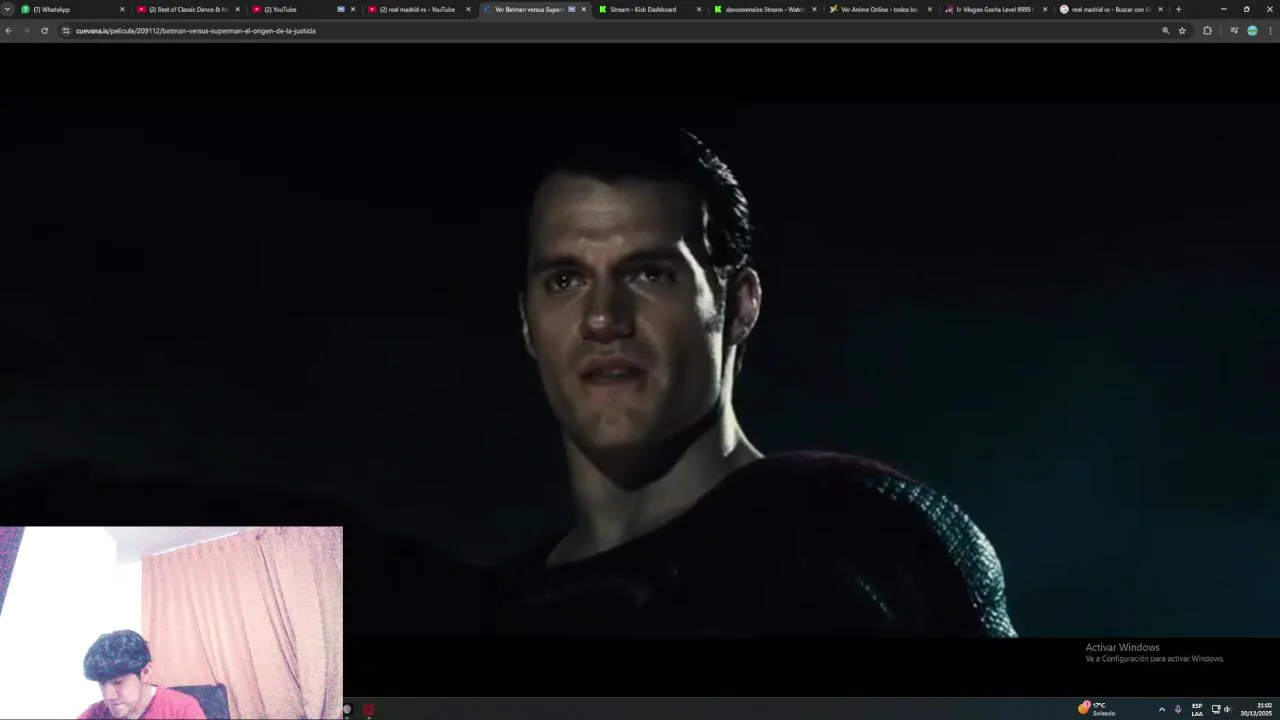Open the ESP LAA language switcher

pyautogui.click(x=1197, y=709)
